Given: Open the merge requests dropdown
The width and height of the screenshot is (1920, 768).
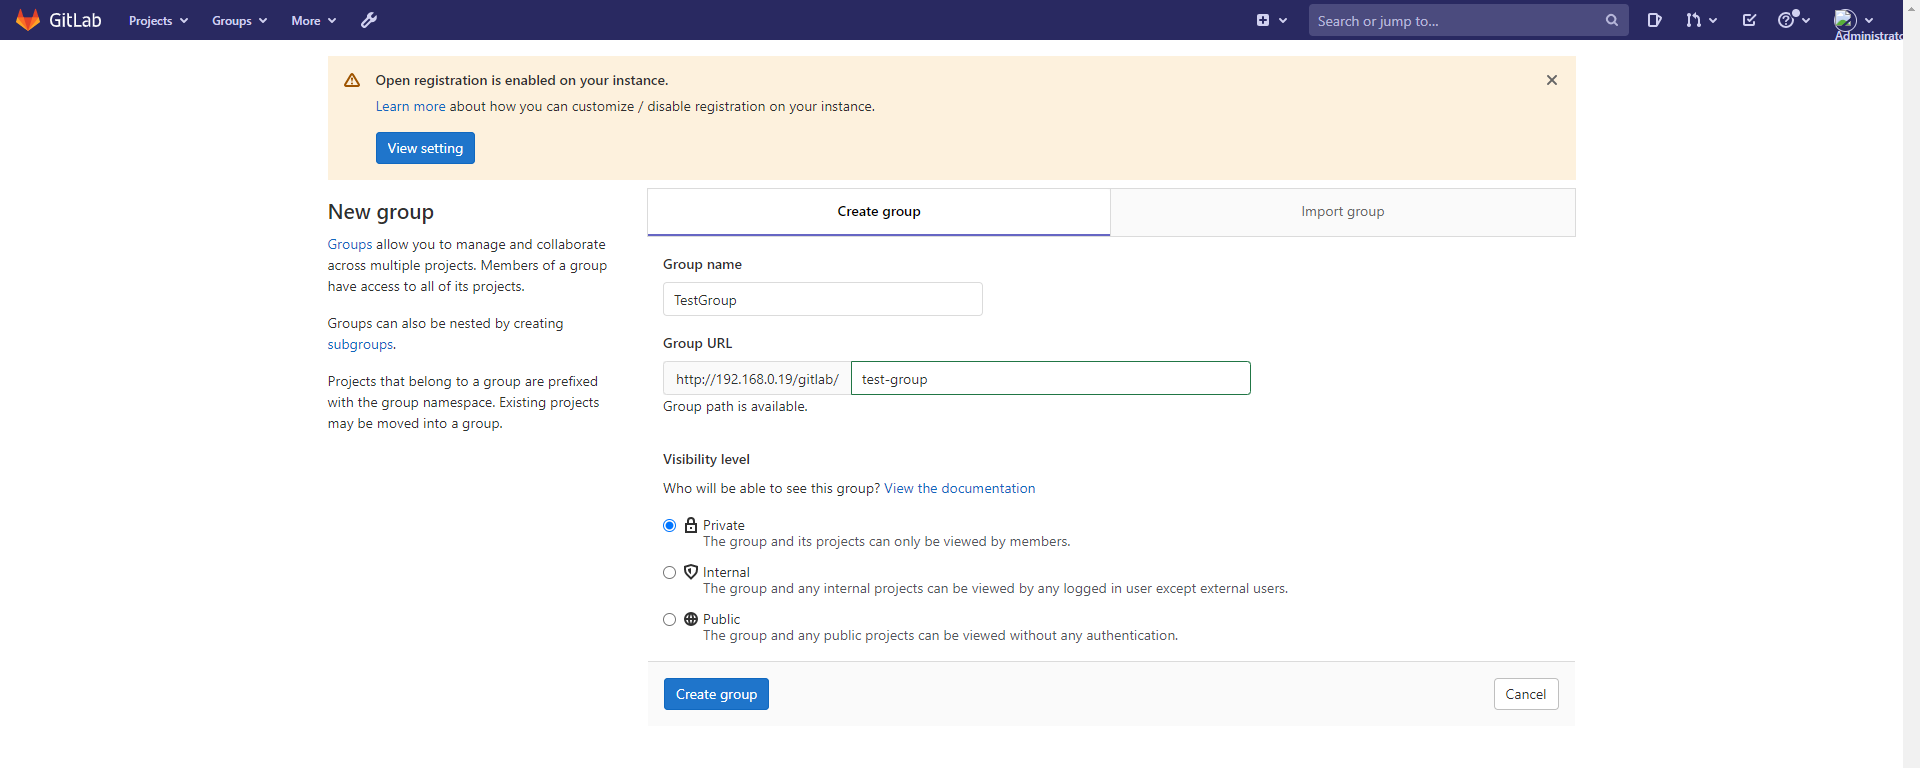Looking at the screenshot, I should 1701,20.
